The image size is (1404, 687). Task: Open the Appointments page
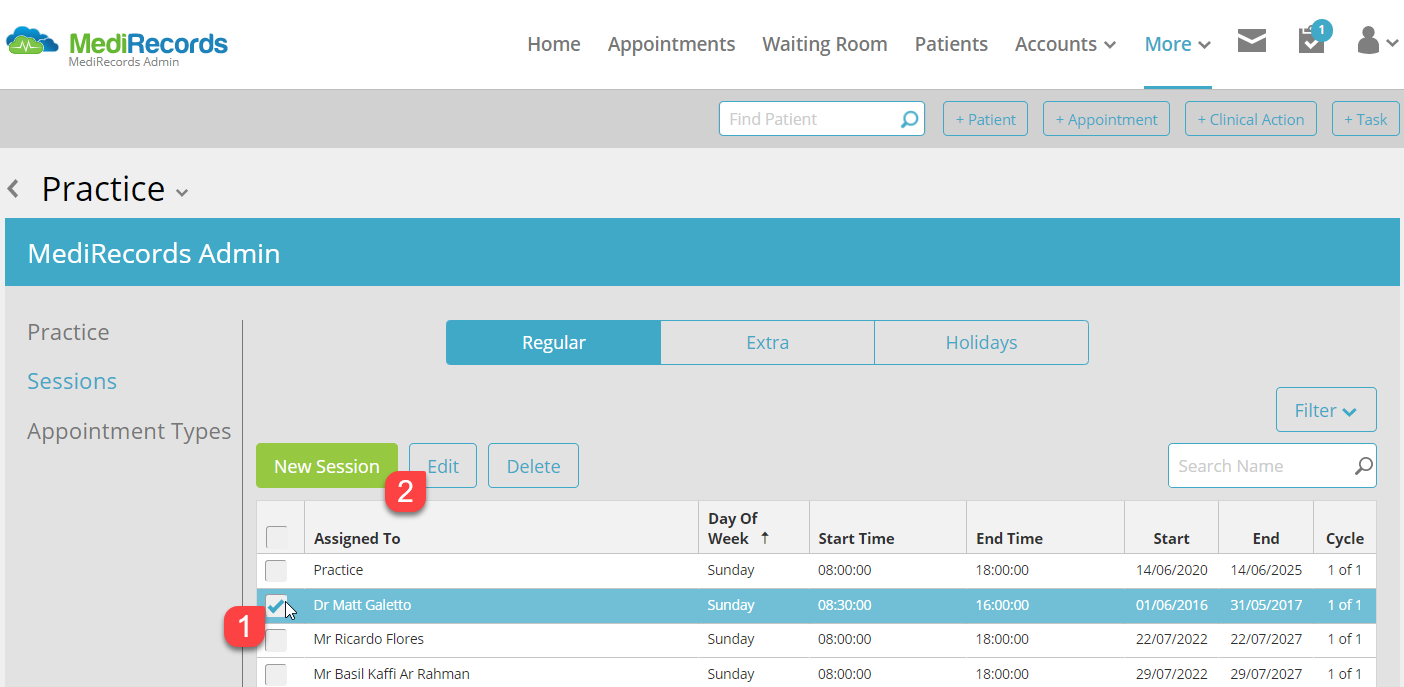click(x=671, y=44)
